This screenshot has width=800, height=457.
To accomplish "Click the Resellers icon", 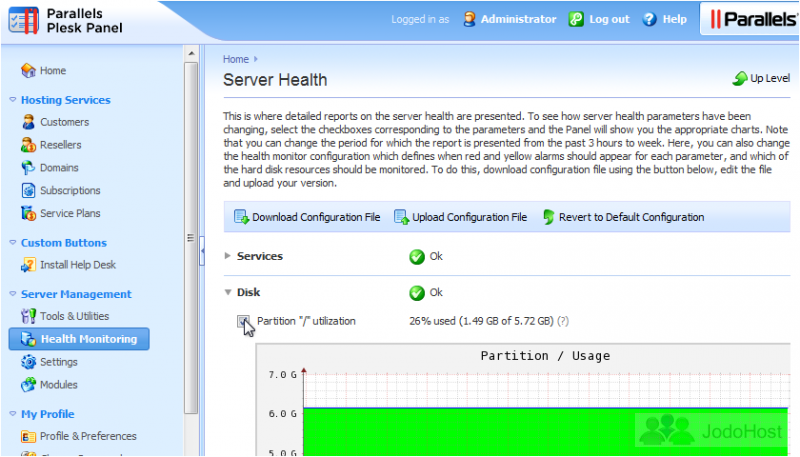I will [28, 145].
